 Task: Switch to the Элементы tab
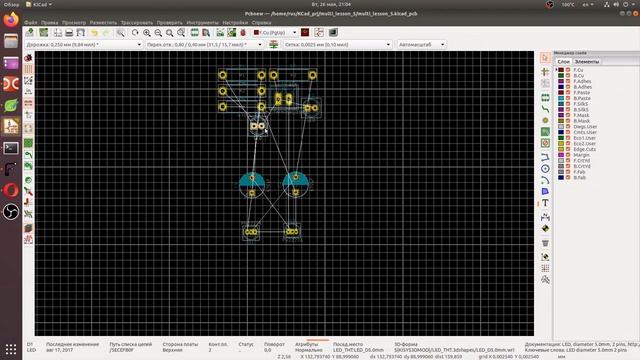click(587, 62)
